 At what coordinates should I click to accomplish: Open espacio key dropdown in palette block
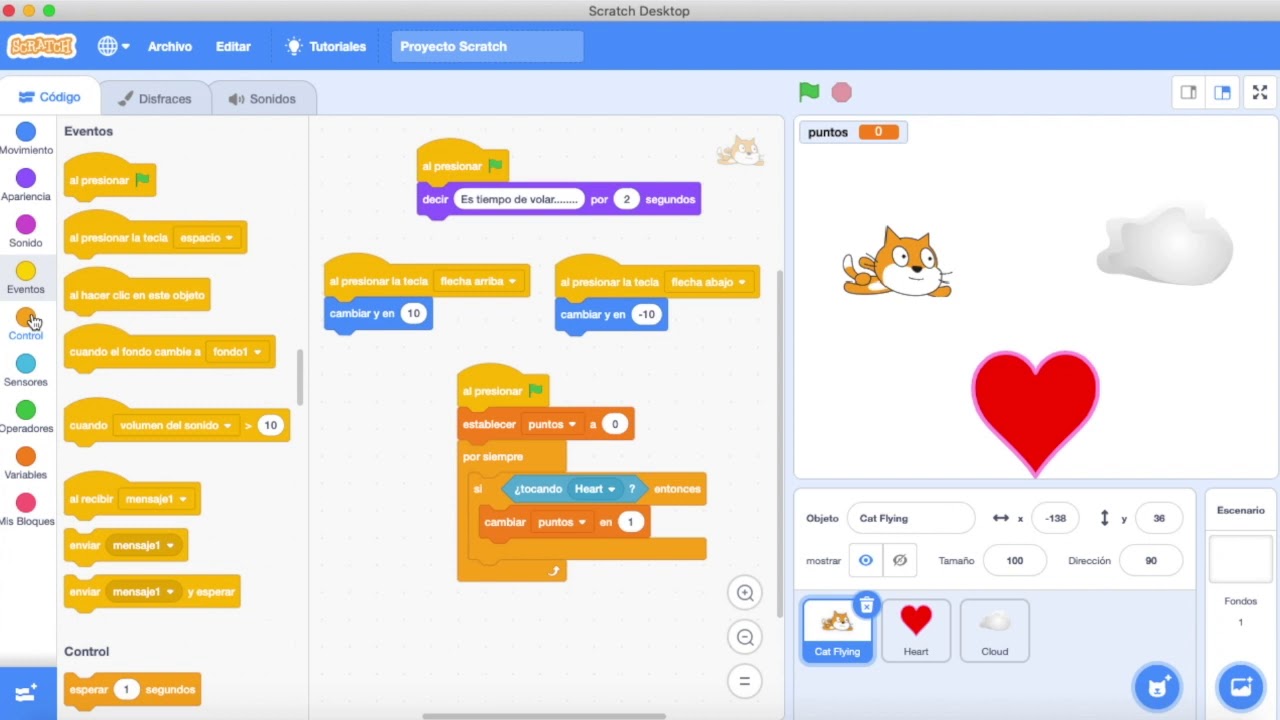point(206,238)
